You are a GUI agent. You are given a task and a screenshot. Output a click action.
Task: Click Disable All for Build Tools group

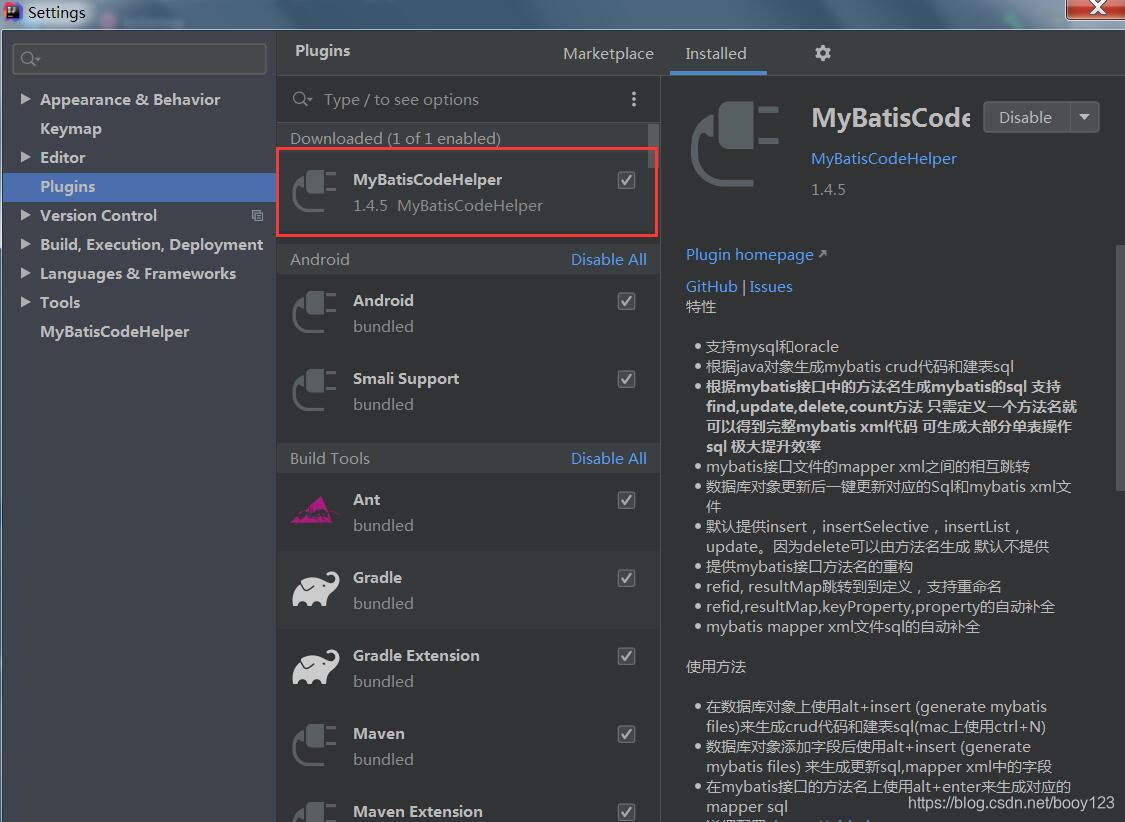tap(608, 458)
